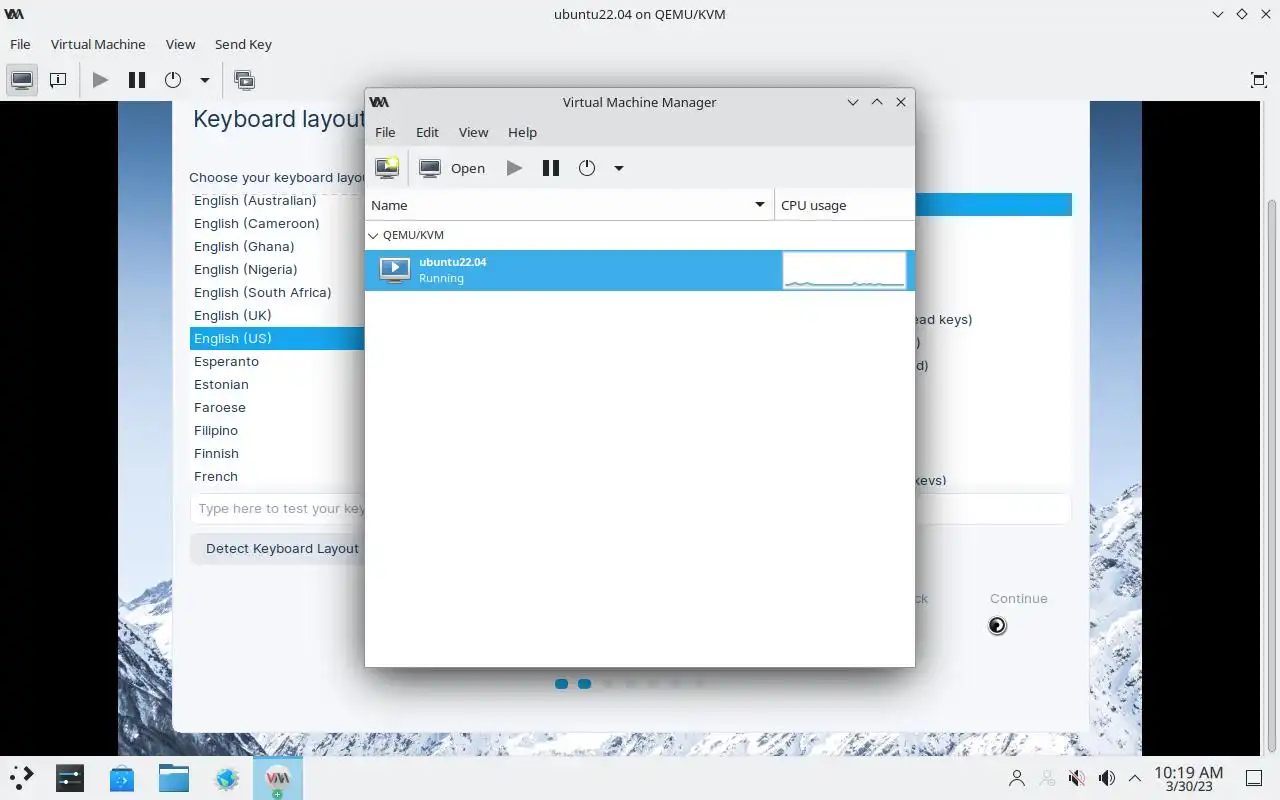Click the CPU usage graph for ubuntu22.04
1280x800 pixels.
pyautogui.click(x=844, y=270)
